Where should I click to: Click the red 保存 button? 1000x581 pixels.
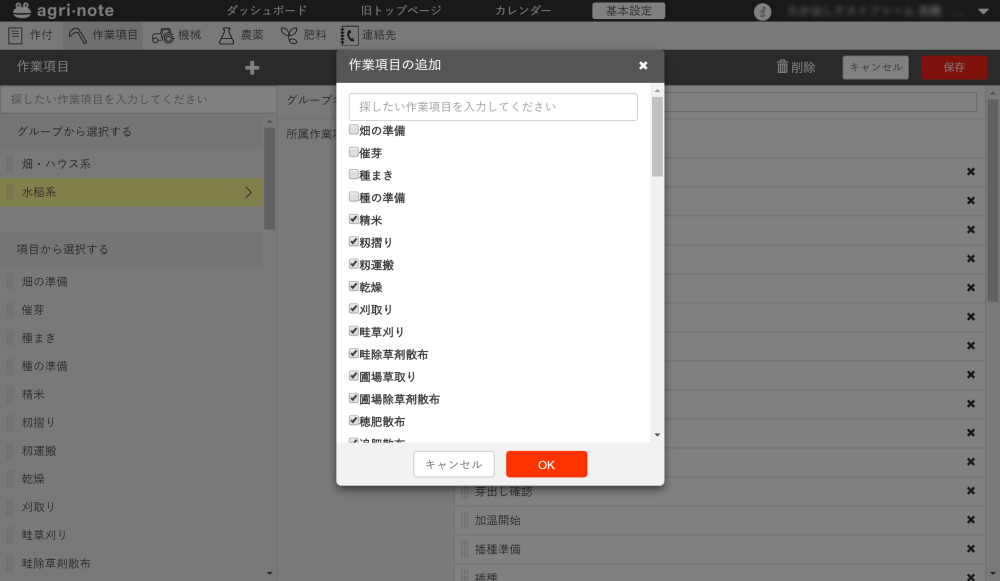pos(953,68)
